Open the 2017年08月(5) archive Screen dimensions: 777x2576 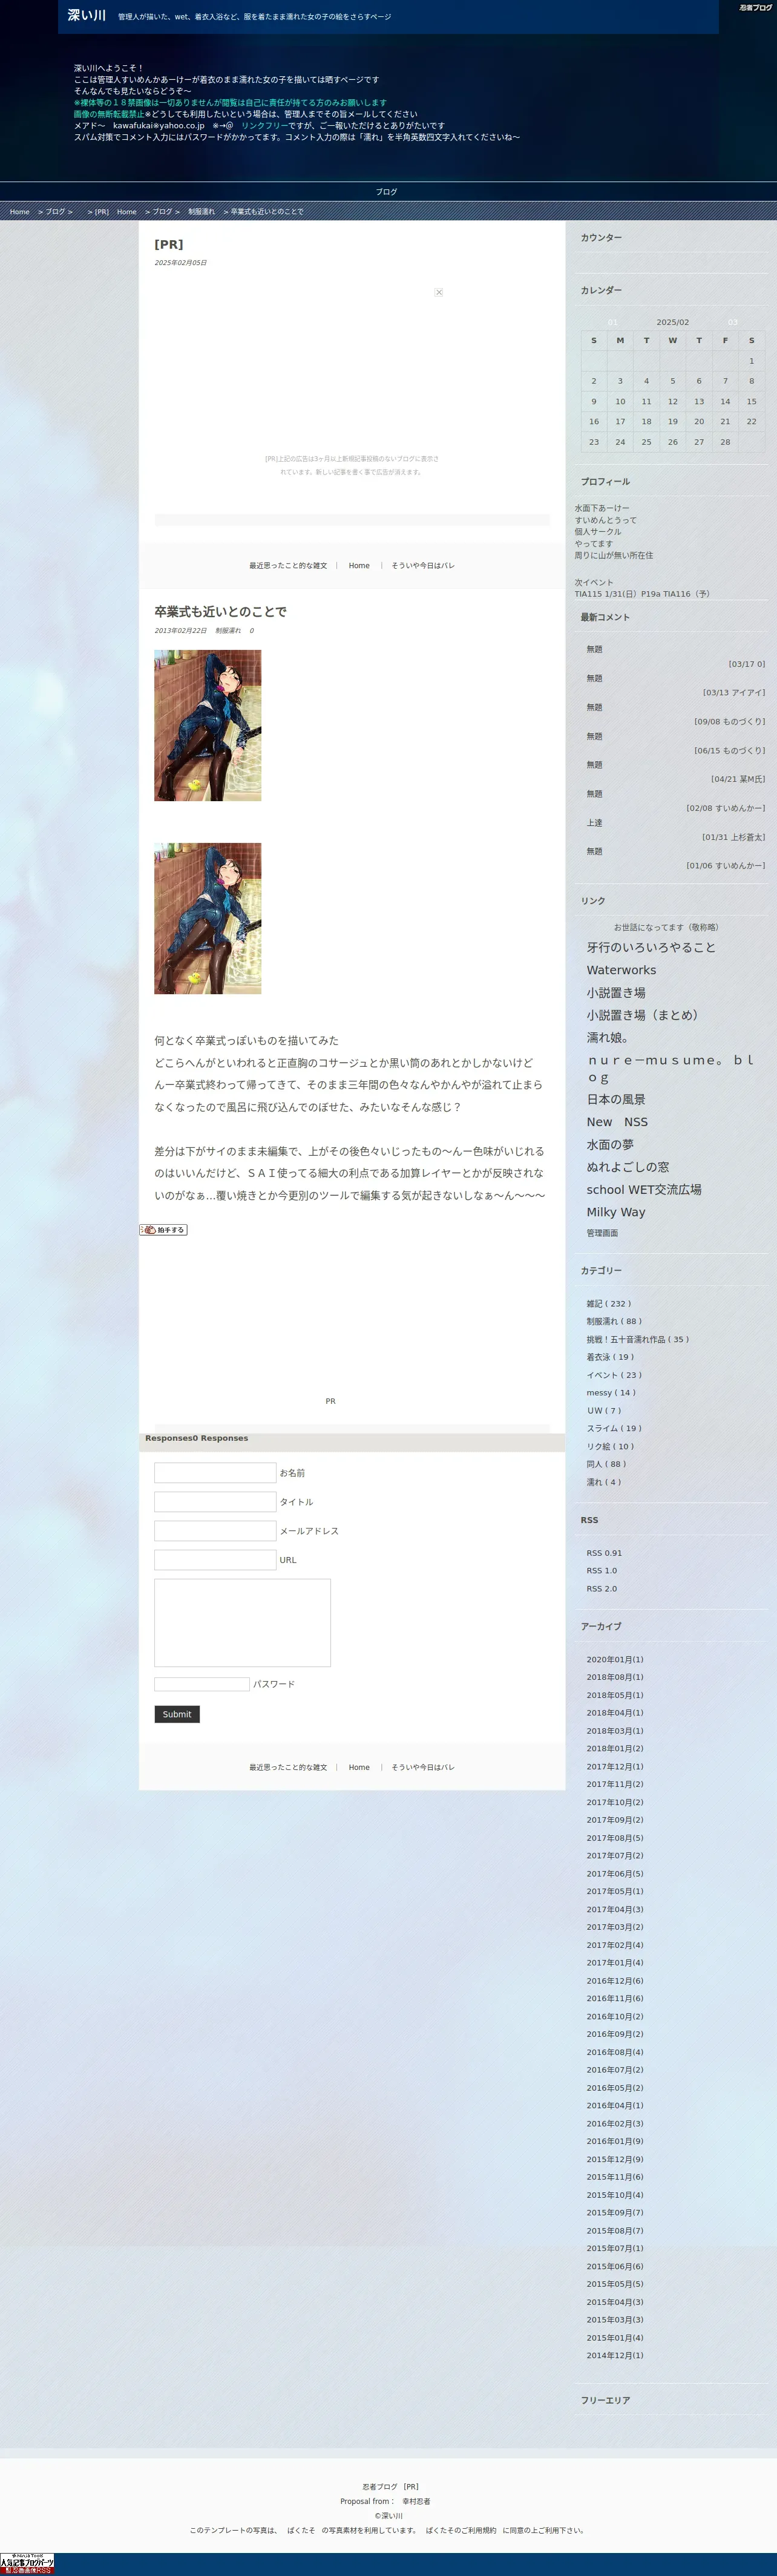point(615,1838)
